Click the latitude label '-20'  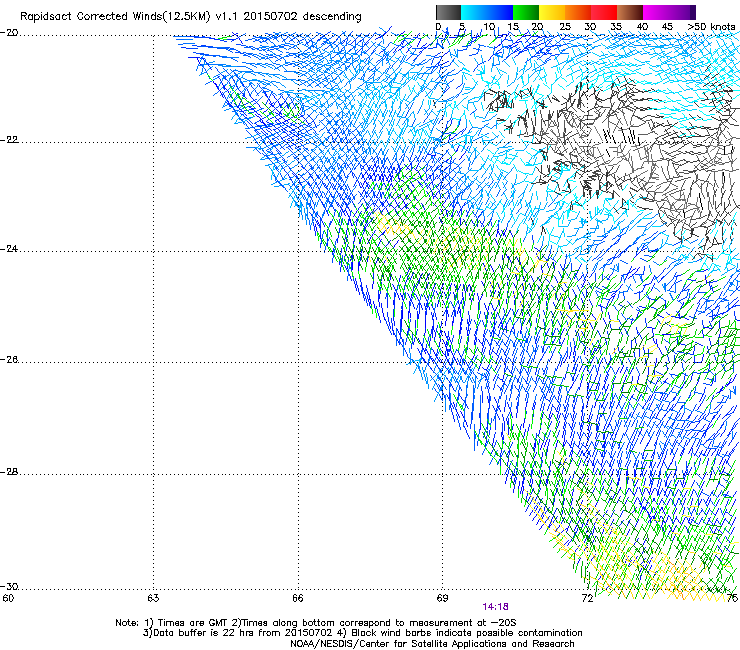(x=9, y=33)
